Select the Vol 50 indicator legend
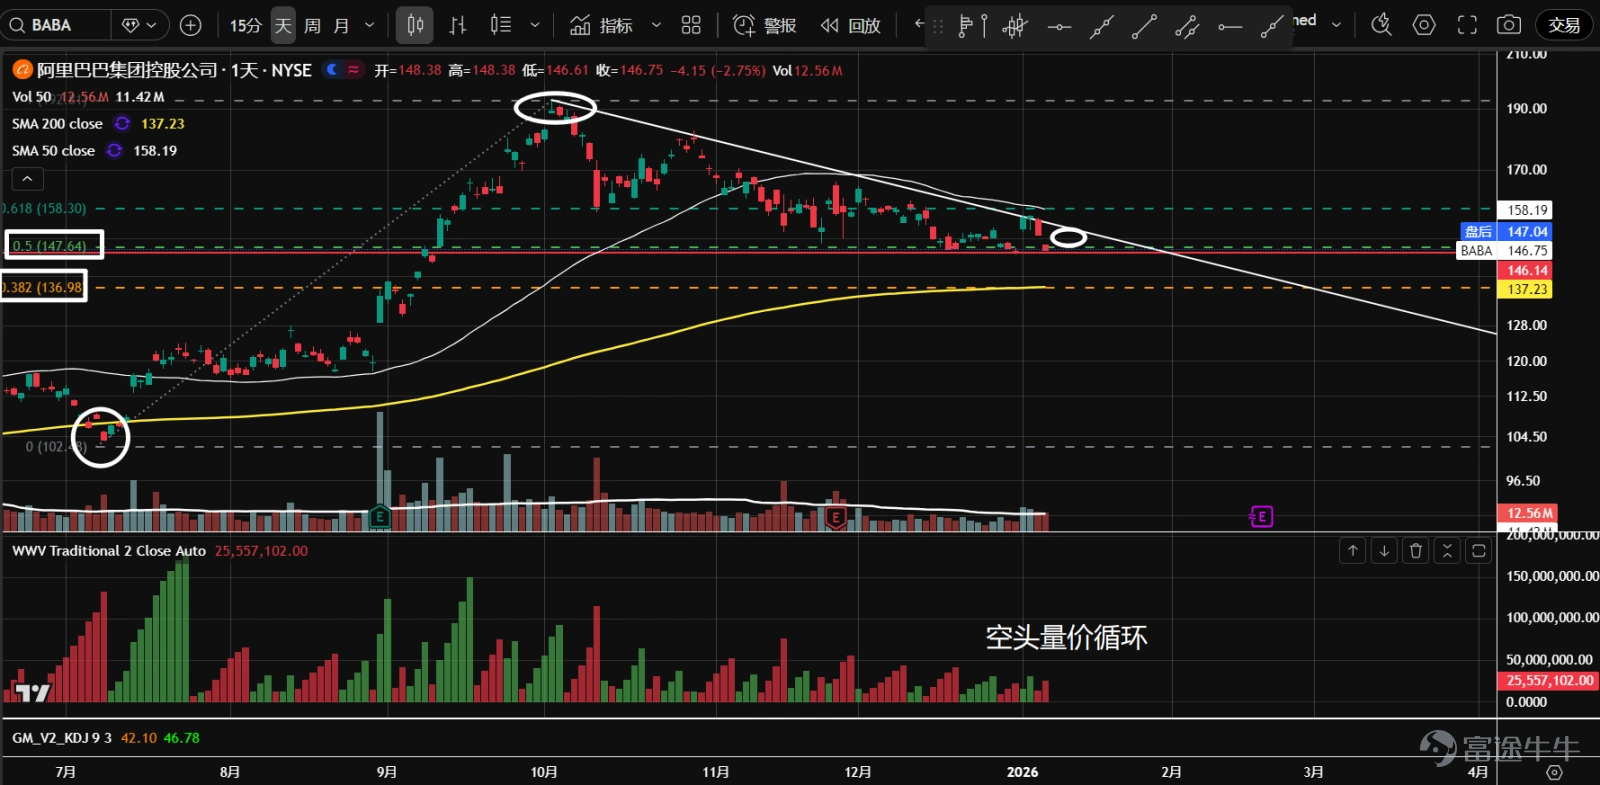Viewport: 1600px width, 785px height. coord(31,97)
